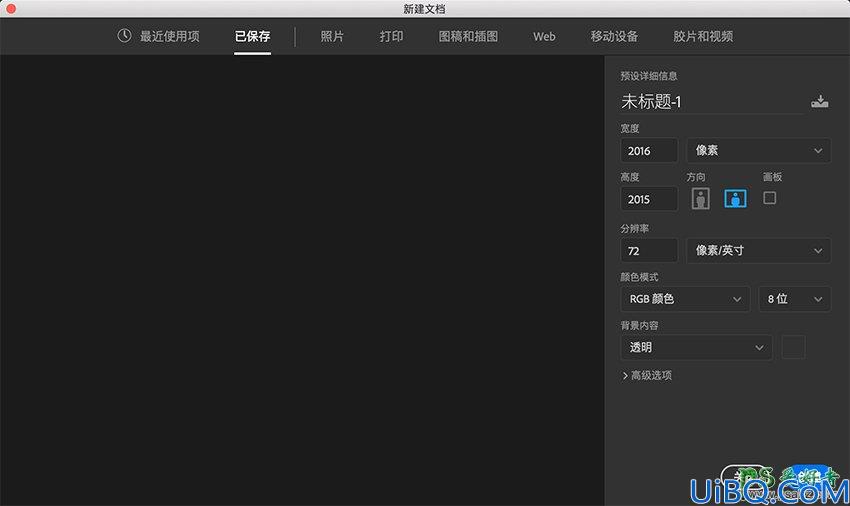Open the 8 位 bit depth dropdown
850x506 pixels.
pyautogui.click(x=795, y=299)
